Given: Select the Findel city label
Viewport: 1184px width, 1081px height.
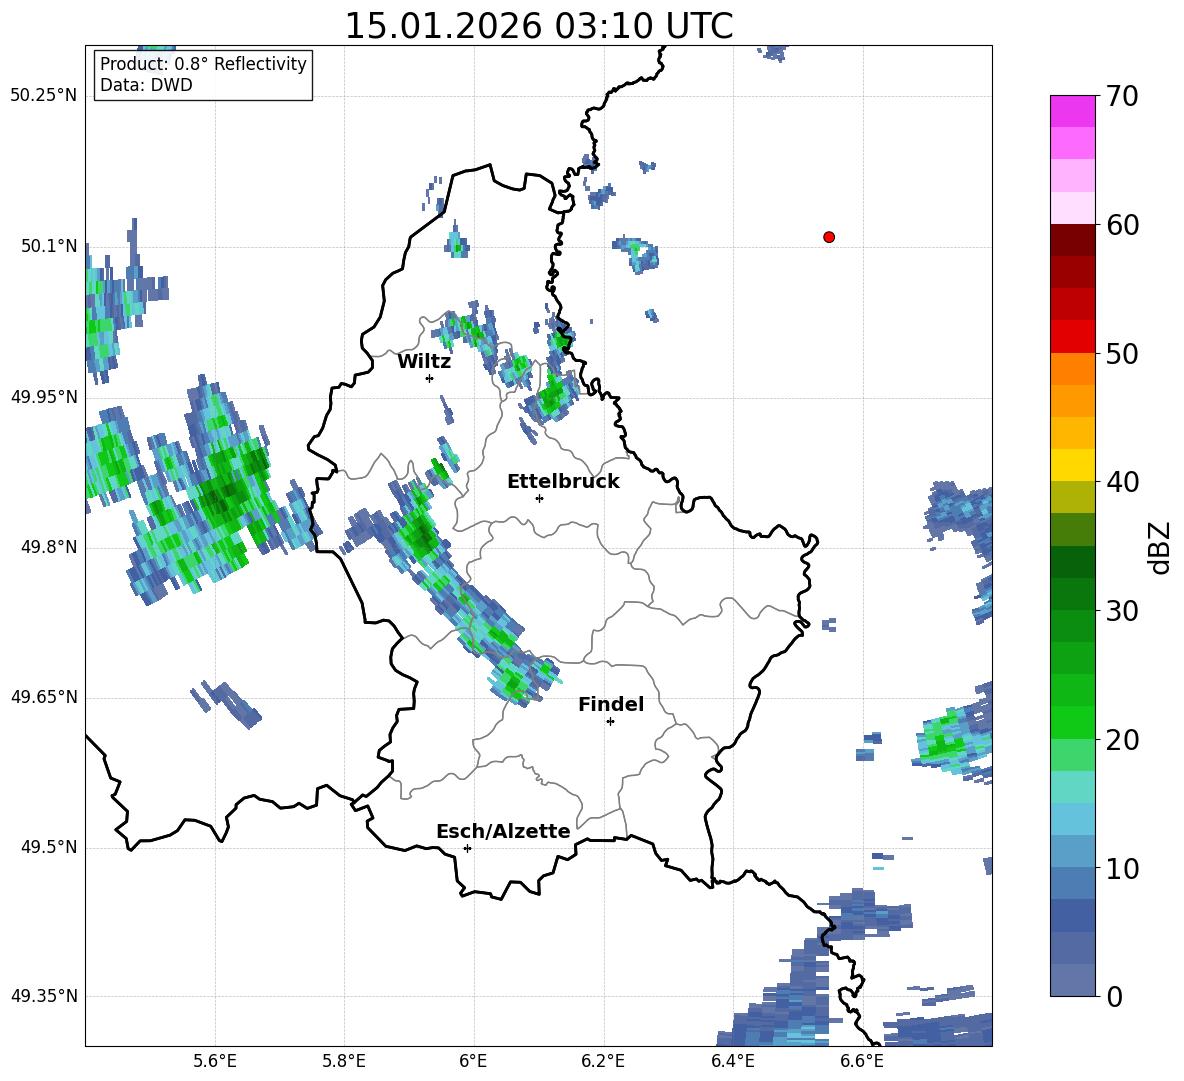Looking at the screenshot, I should (611, 704).
